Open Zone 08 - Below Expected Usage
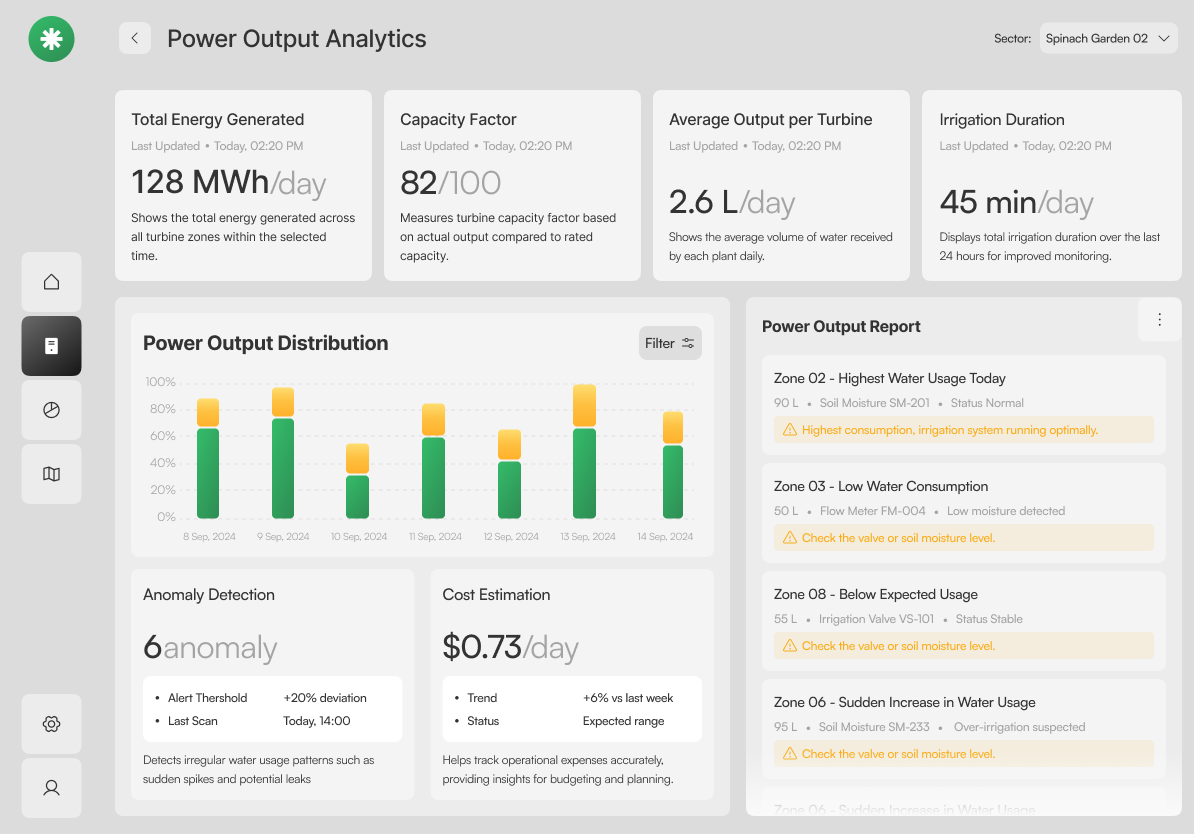 [964, 622]
